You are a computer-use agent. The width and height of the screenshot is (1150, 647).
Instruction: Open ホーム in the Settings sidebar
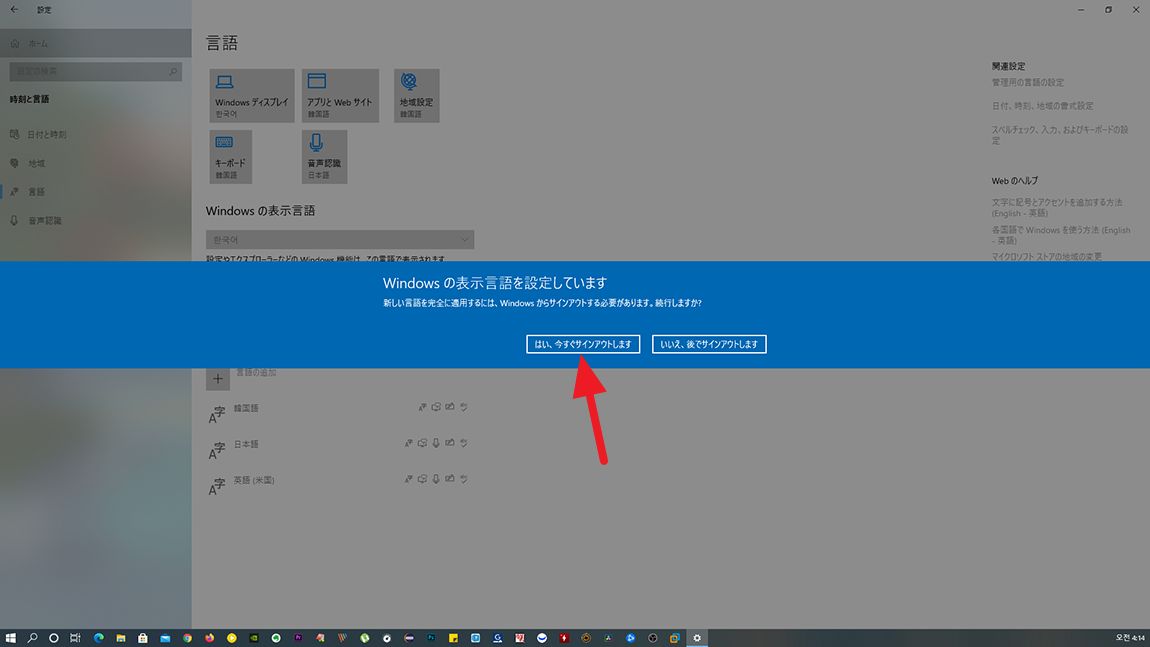pyautogui.click(x=96, y=43)
